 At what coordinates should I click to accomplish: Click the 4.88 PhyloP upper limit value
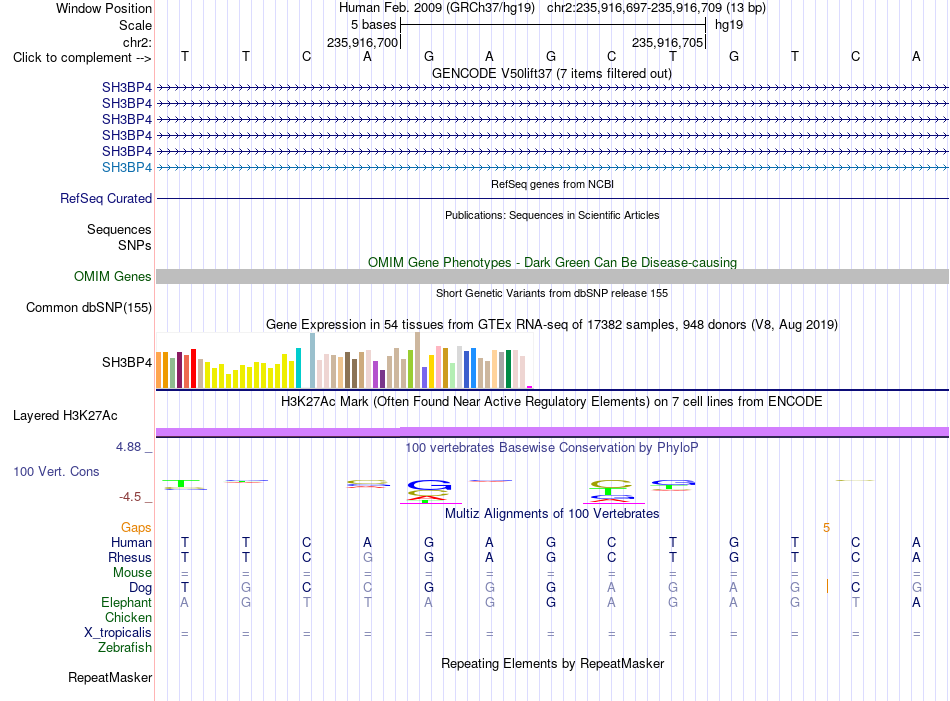click(128, 447)
